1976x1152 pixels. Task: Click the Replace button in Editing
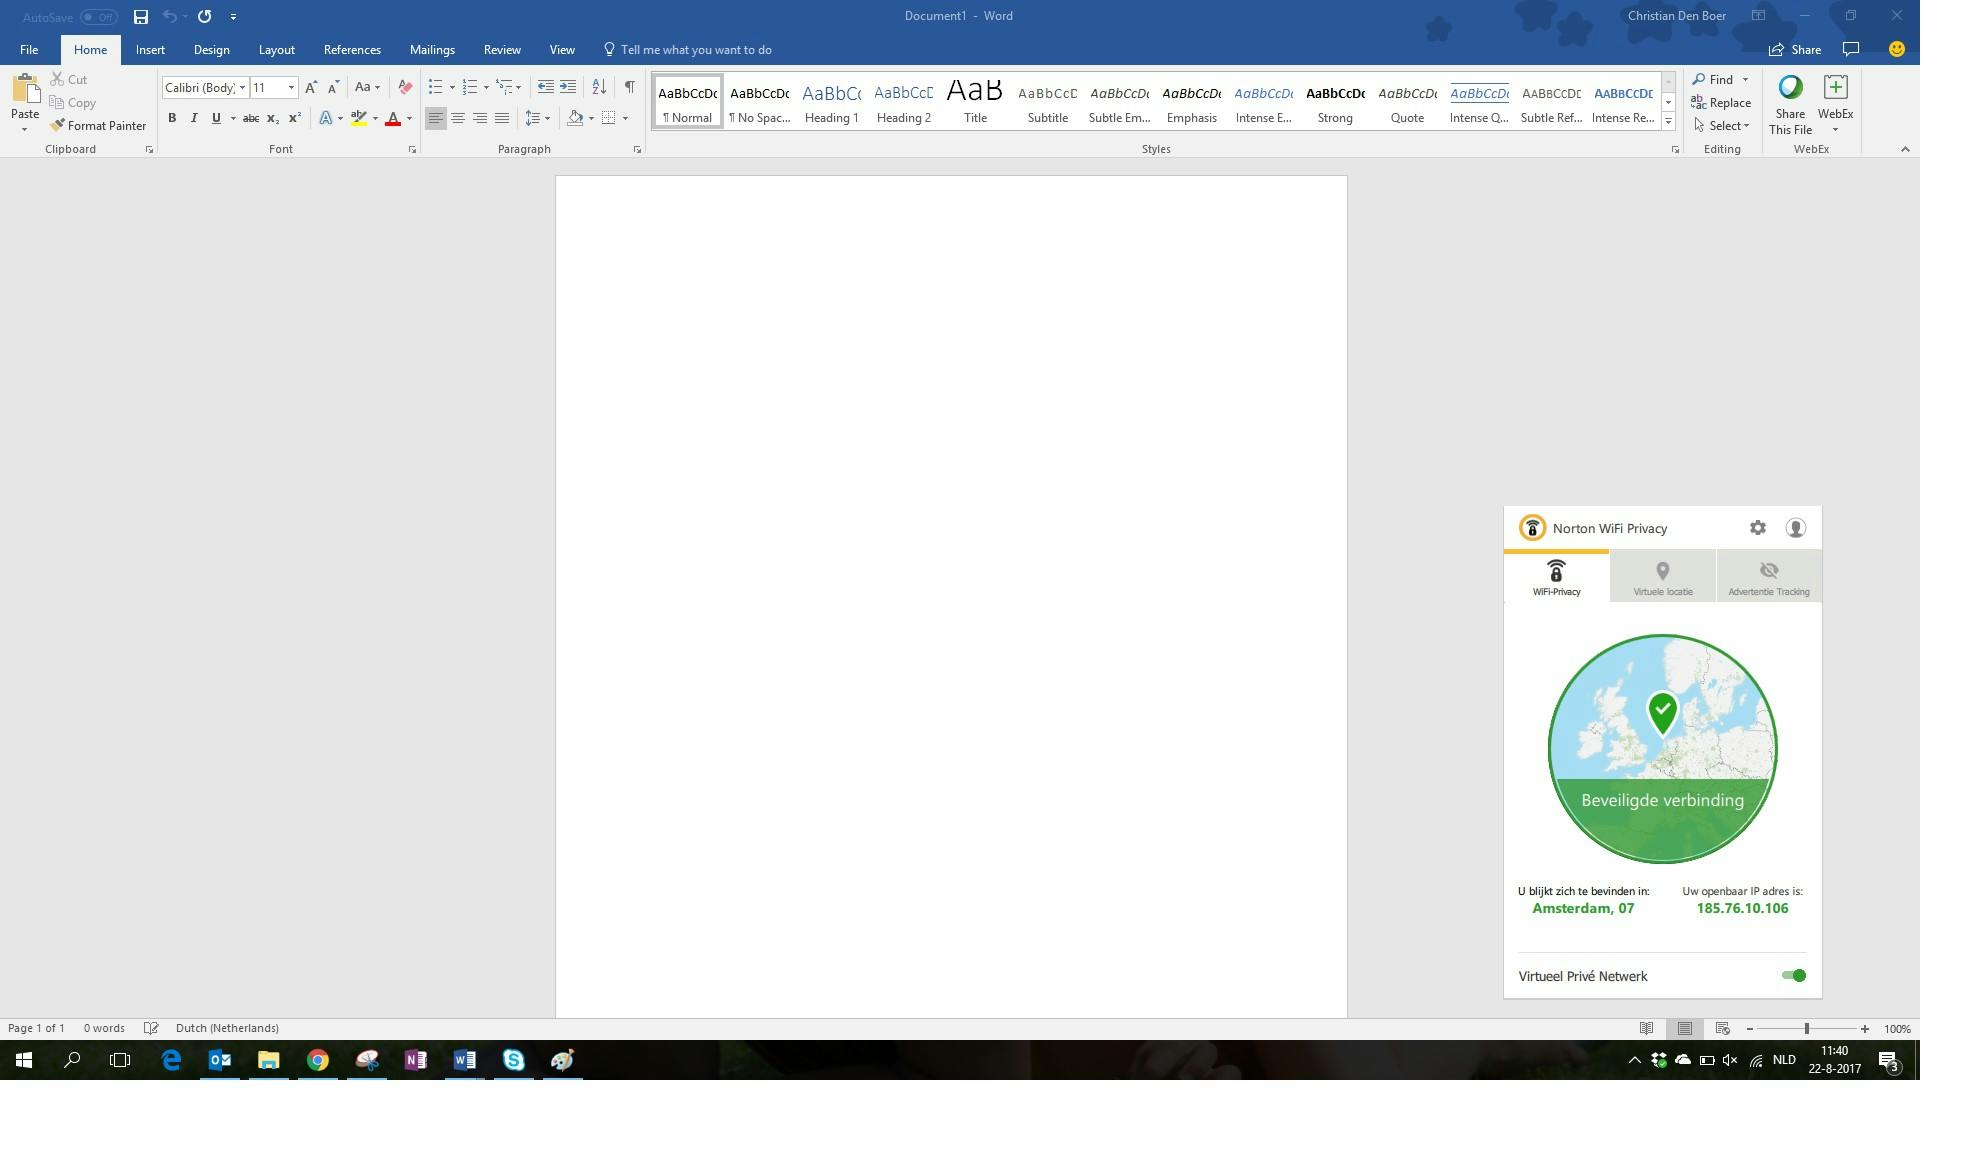(x=1721, y=103)
